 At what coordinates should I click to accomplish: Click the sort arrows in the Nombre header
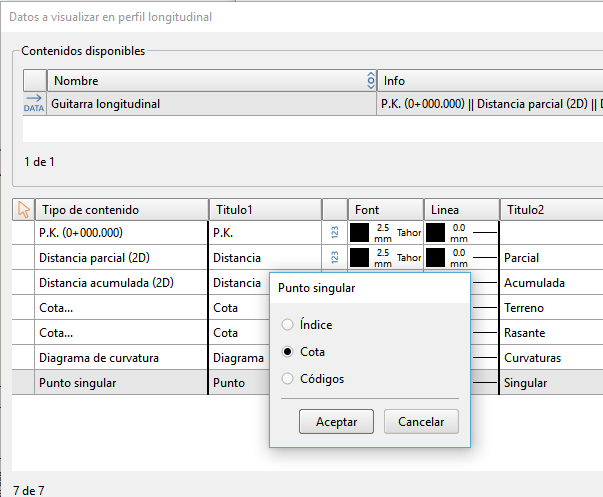(x=371, y=81)
